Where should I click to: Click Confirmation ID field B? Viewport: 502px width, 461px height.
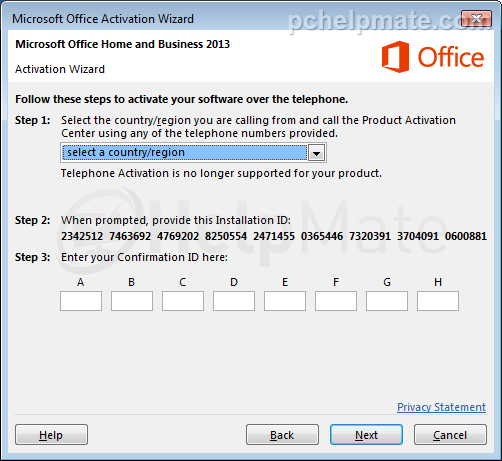click(x=132, y=301)
